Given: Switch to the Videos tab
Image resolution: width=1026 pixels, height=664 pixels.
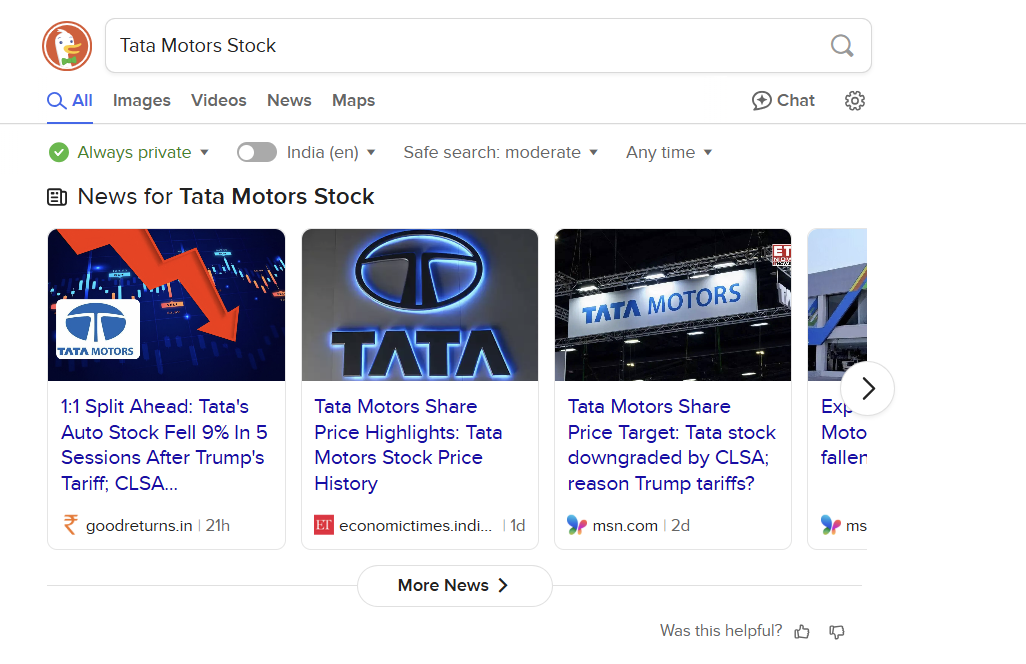Looking at the screenshot, I should (219, 101).
